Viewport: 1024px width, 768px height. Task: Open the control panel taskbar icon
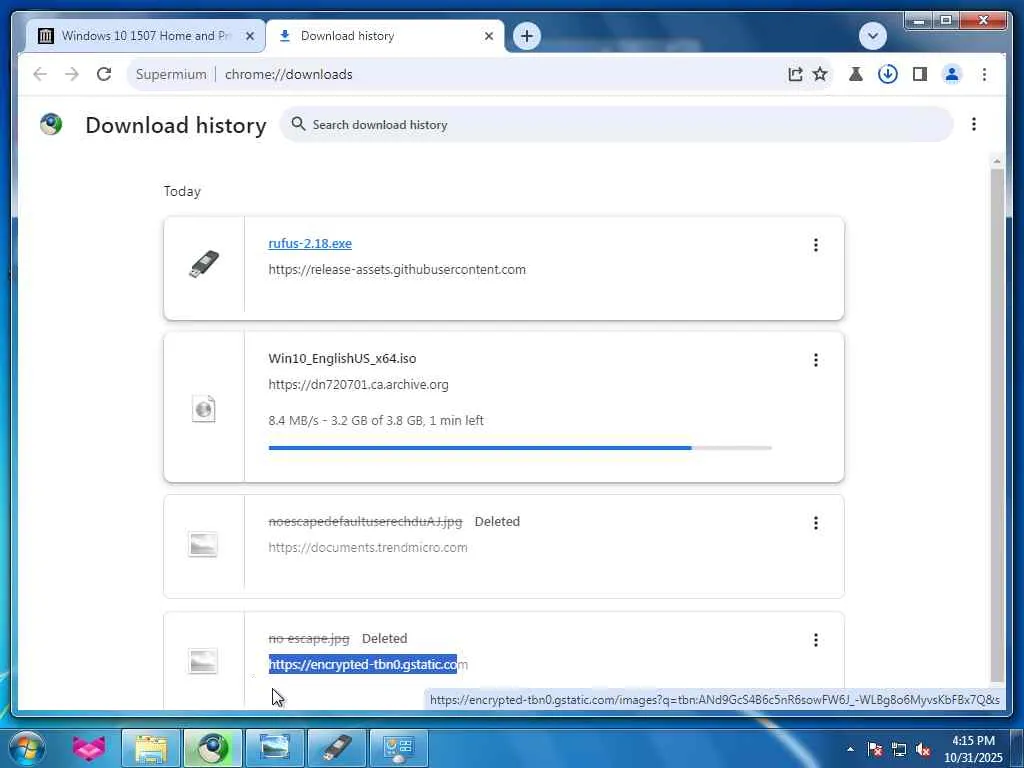pos(399,748)
